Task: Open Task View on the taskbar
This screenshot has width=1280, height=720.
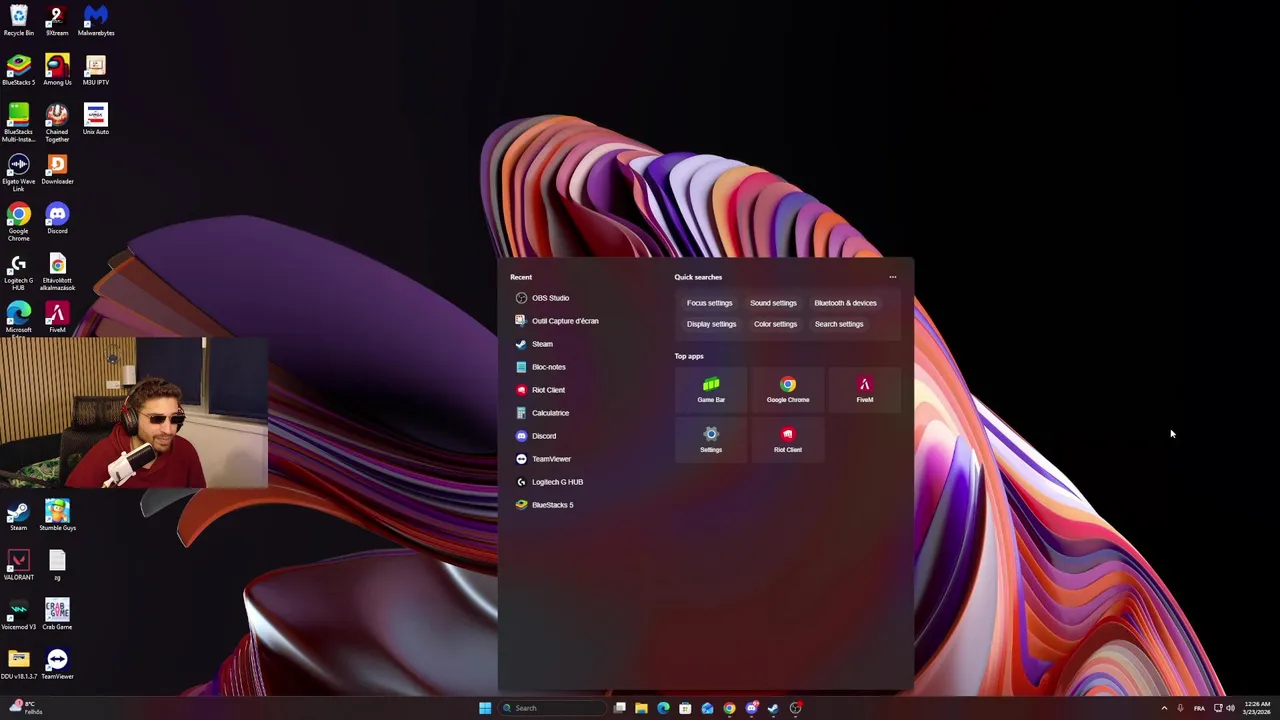Action: [x=620, y=708]
